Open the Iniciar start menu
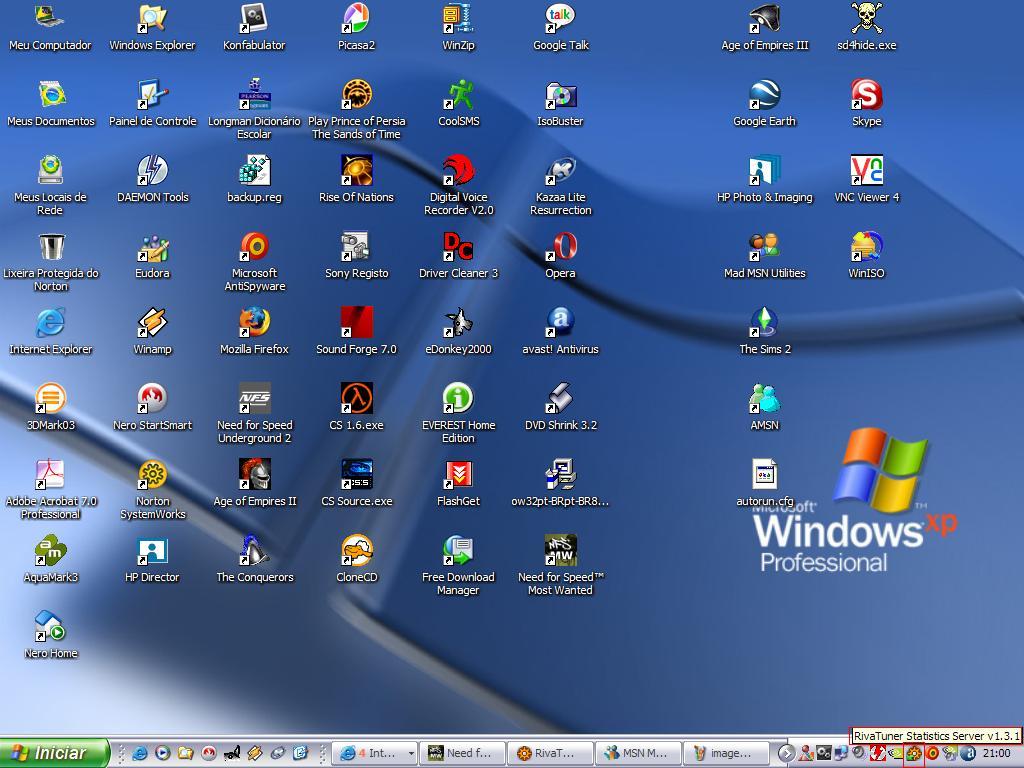The height and width of the screenshot is (768, 1024). coord(54,753)
